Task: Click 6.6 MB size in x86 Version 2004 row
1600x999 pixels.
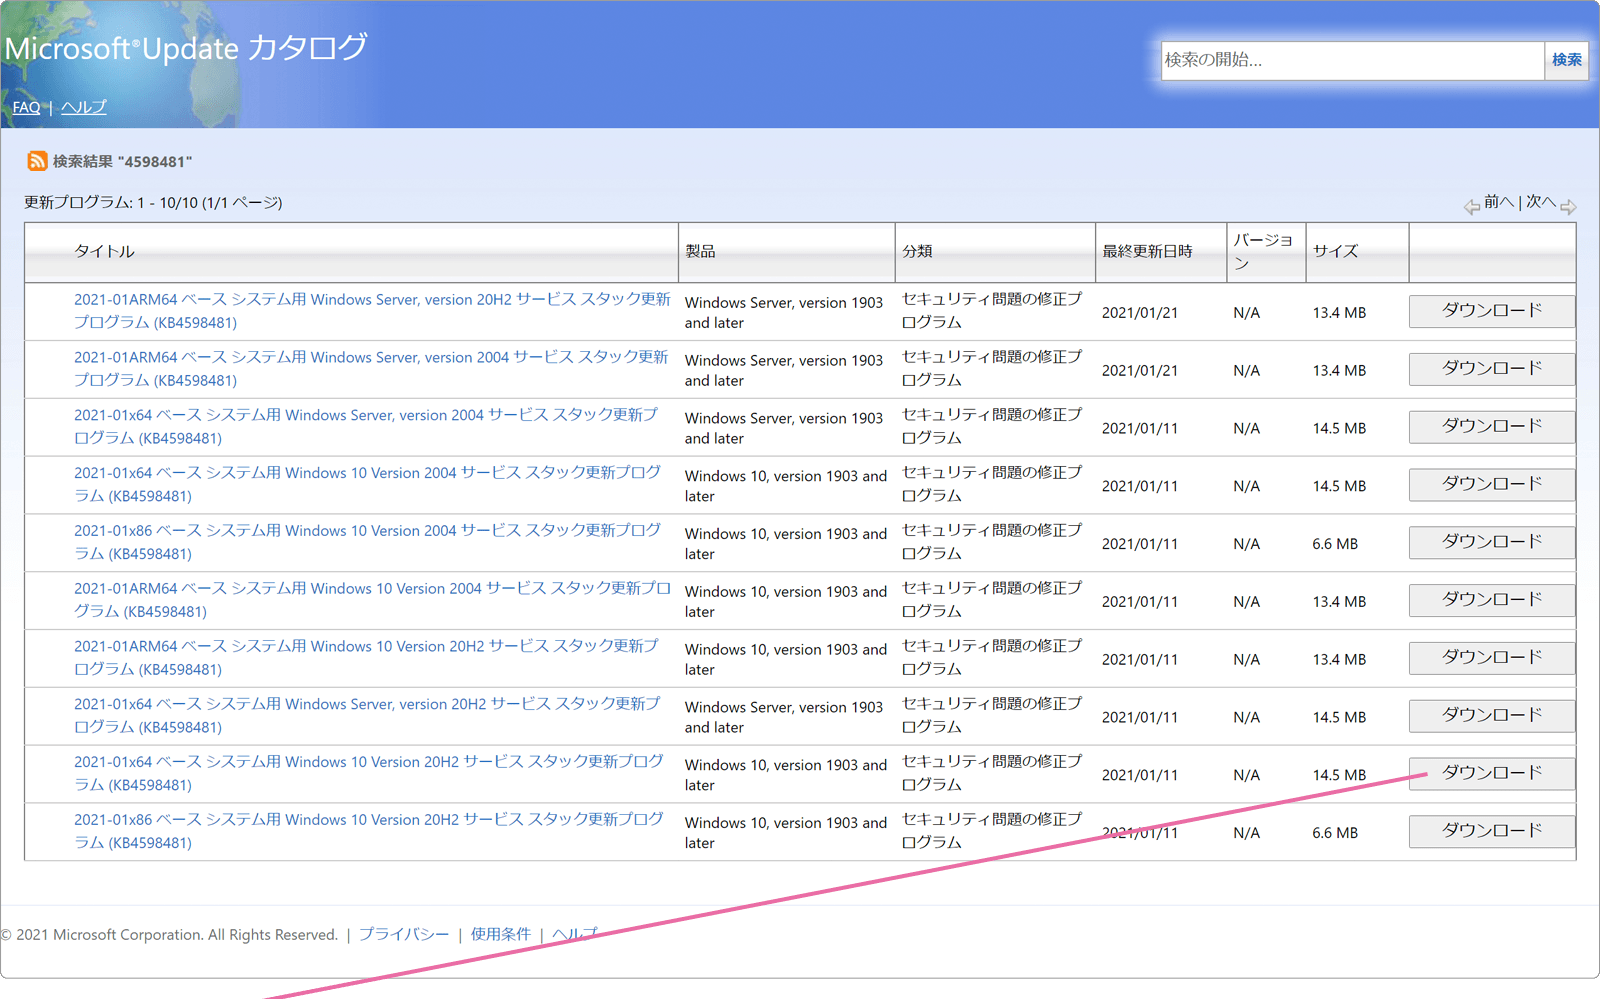Action: click(x=1335, y=544)
